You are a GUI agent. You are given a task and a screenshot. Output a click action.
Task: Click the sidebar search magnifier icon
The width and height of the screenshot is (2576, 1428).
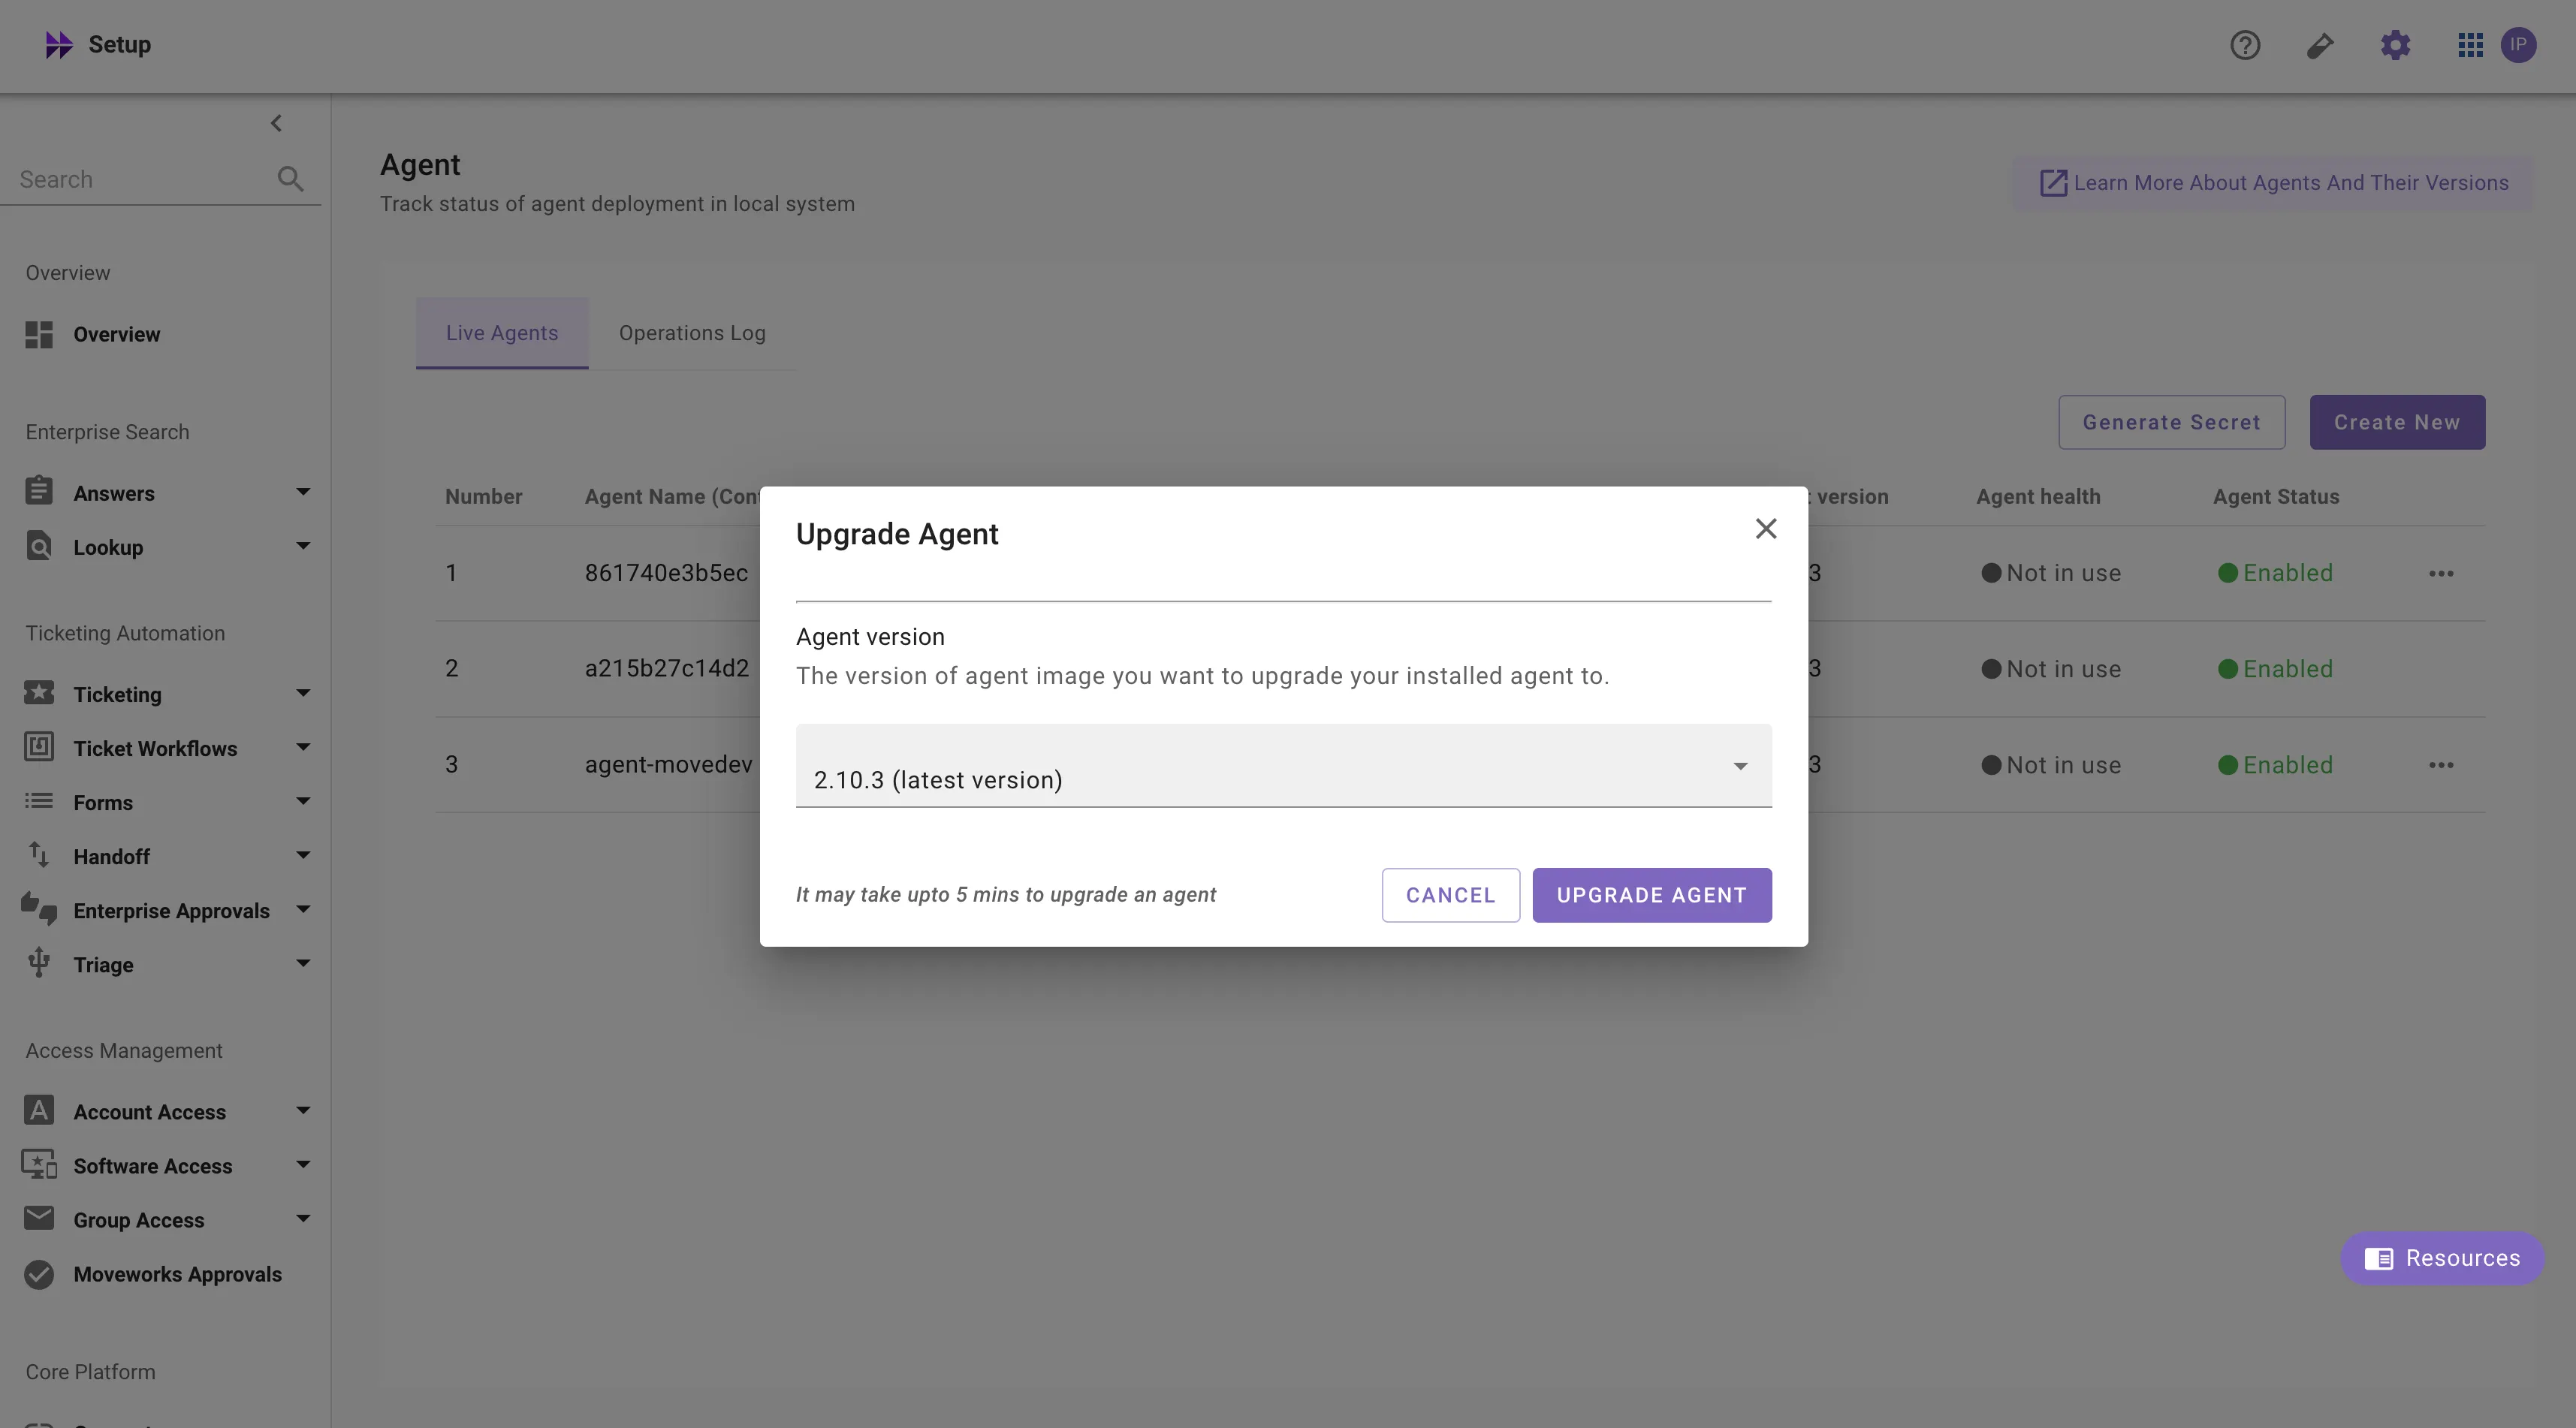click(290, 179)
